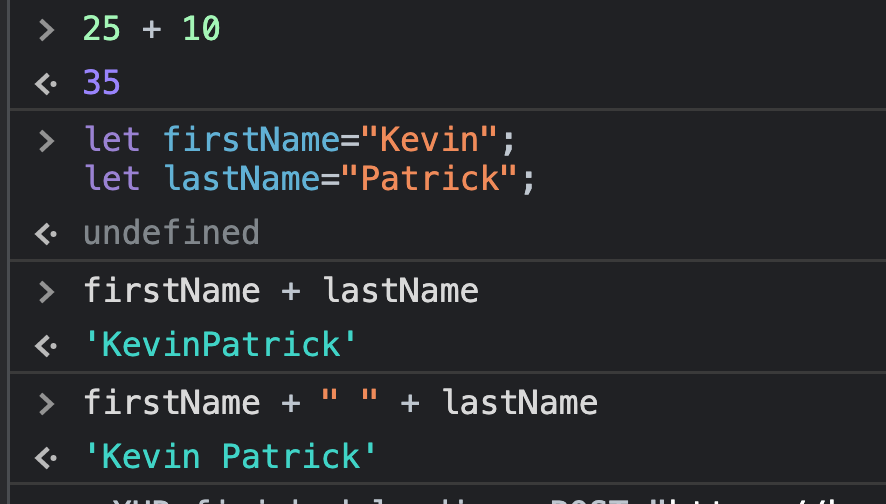Screen dimensions: 886x504
Task: Click the input chevron beside firstName + lastName
Action: point(46,291)
